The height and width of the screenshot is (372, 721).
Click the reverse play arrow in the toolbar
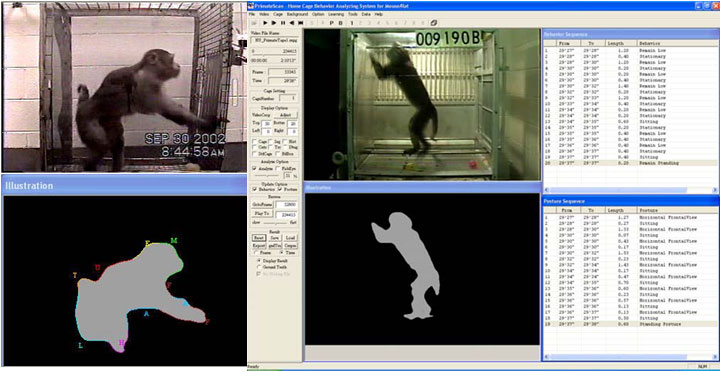(292, 23)
